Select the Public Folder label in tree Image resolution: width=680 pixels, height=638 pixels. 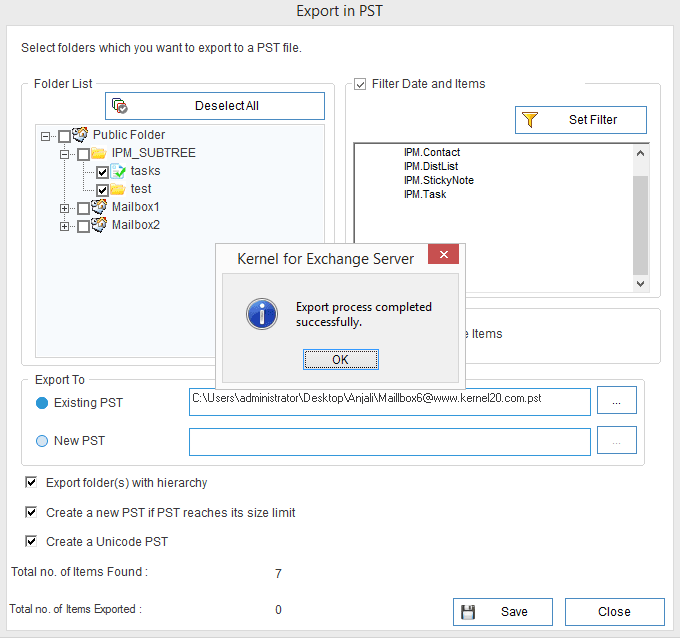(129, 135)
